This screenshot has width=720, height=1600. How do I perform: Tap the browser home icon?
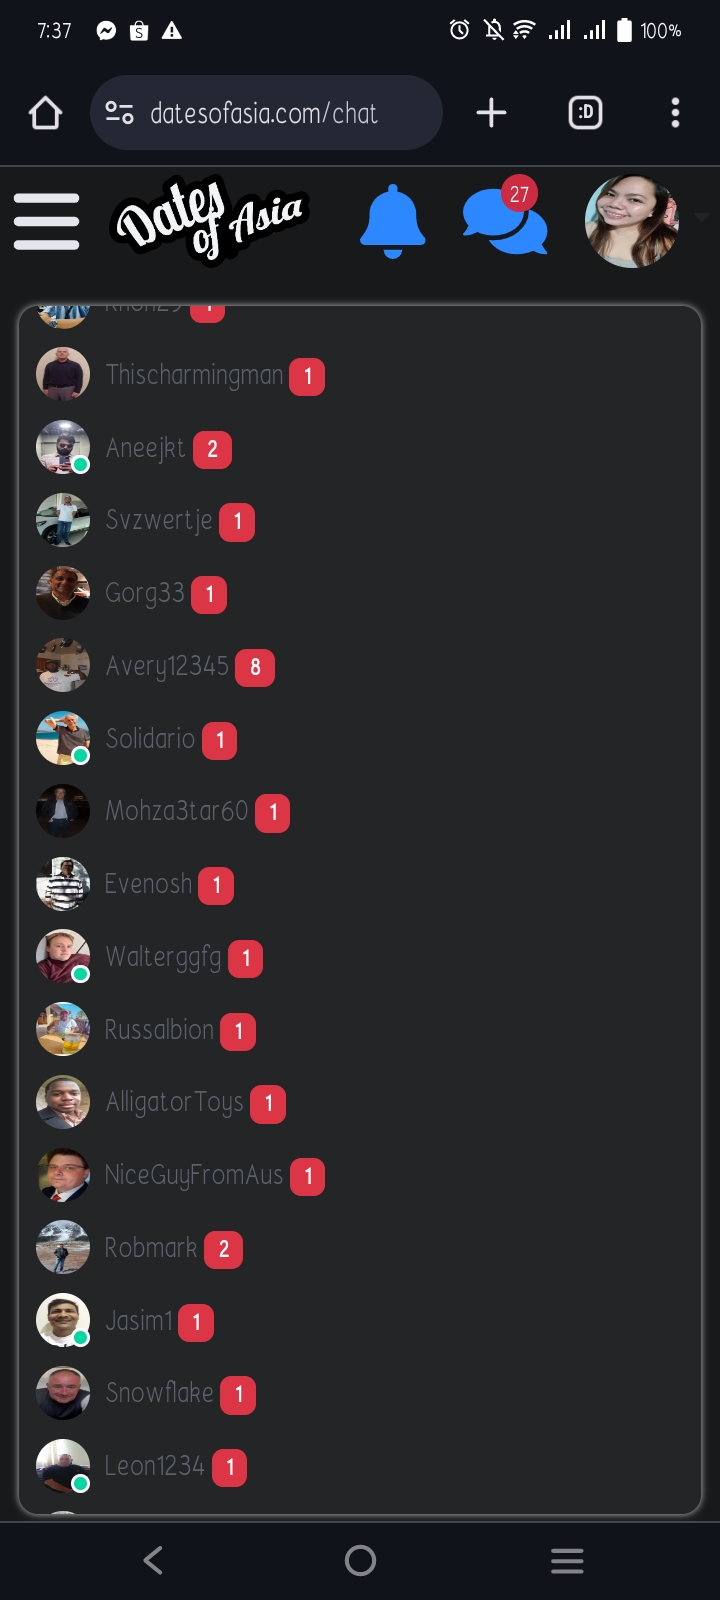pos(45,113)
